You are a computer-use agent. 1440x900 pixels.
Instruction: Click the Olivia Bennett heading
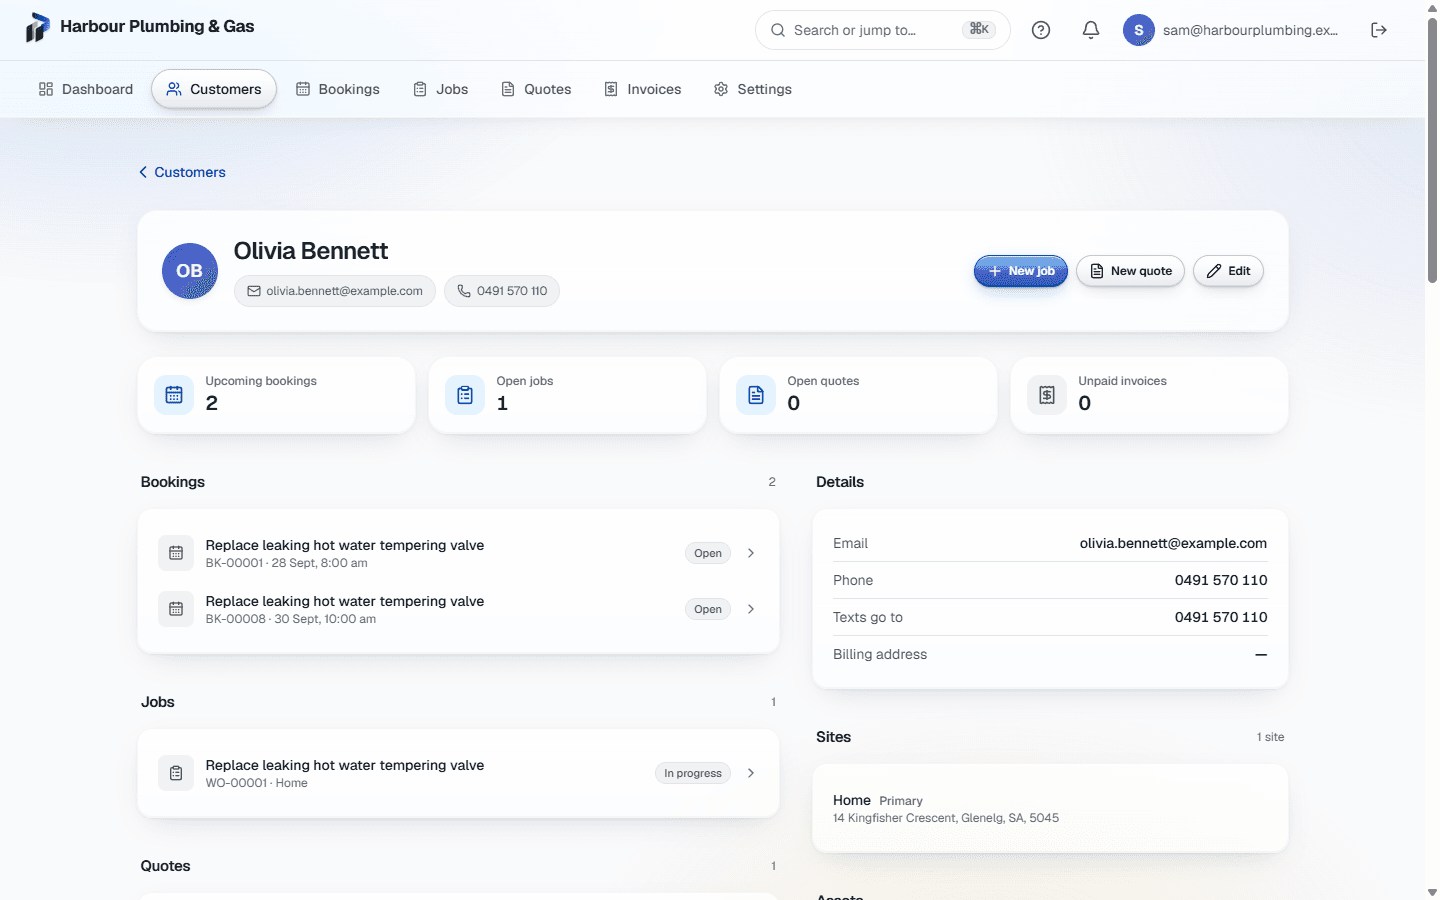311,251
